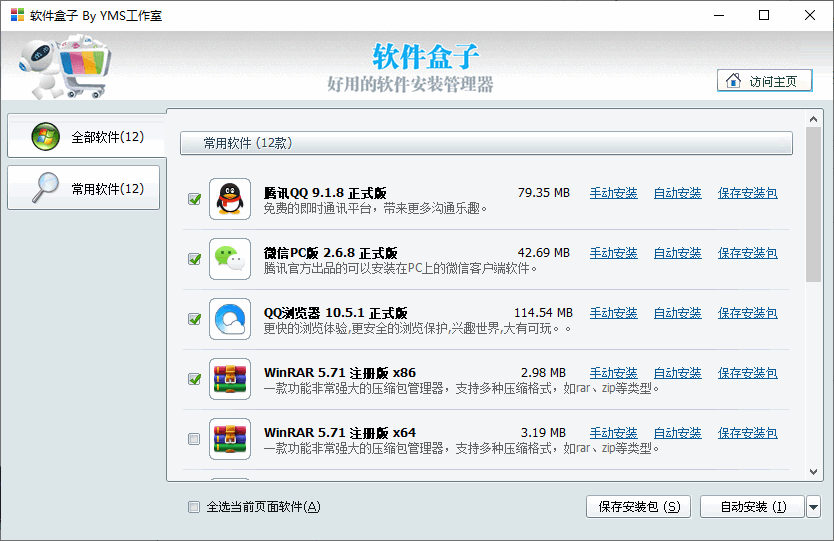Uncheck the WinRAR 5.71 x86 checkbox
Screen dimensions: 834x541
[x=194, y=379]
